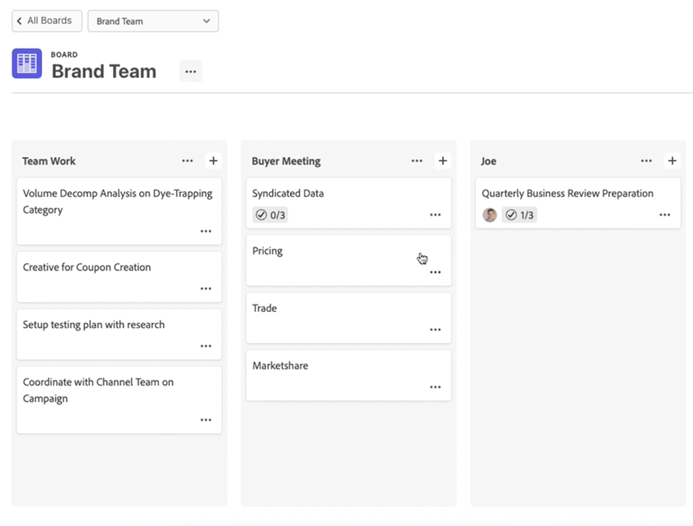
Task: Add a card to Buyer Meeting column
Action: point(443,161)
